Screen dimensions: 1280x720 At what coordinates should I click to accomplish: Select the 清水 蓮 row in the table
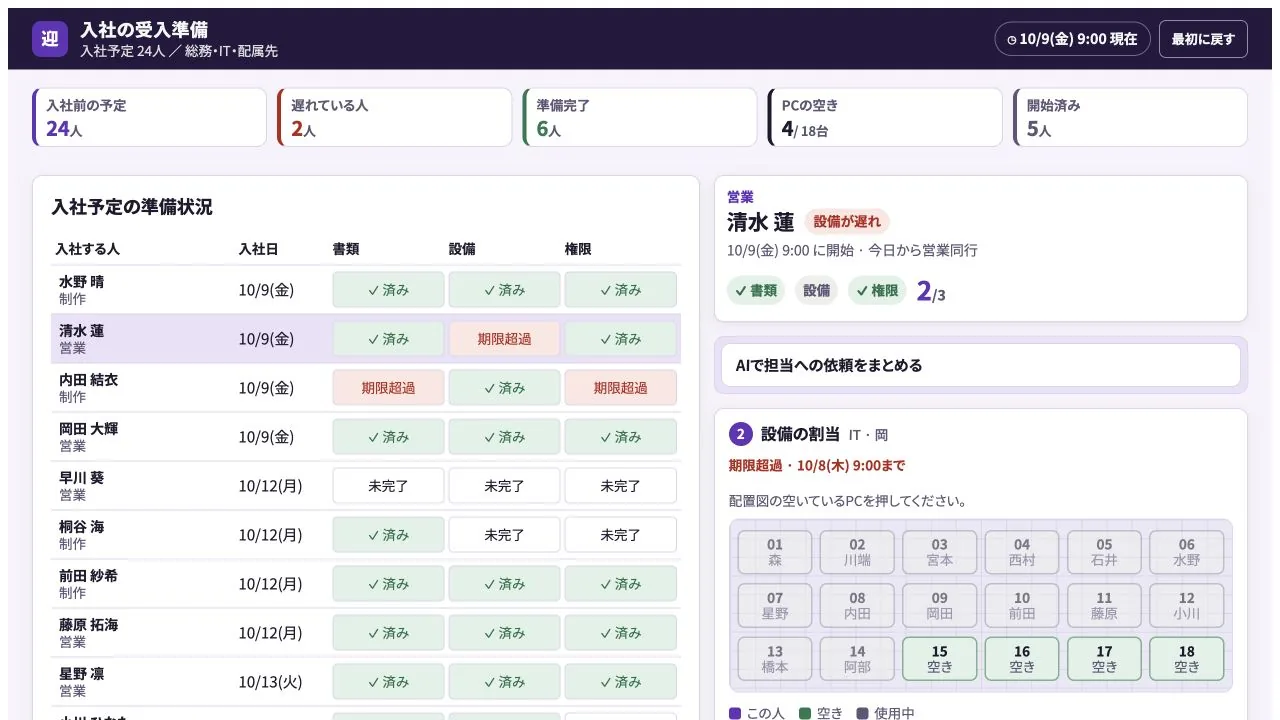366,339
